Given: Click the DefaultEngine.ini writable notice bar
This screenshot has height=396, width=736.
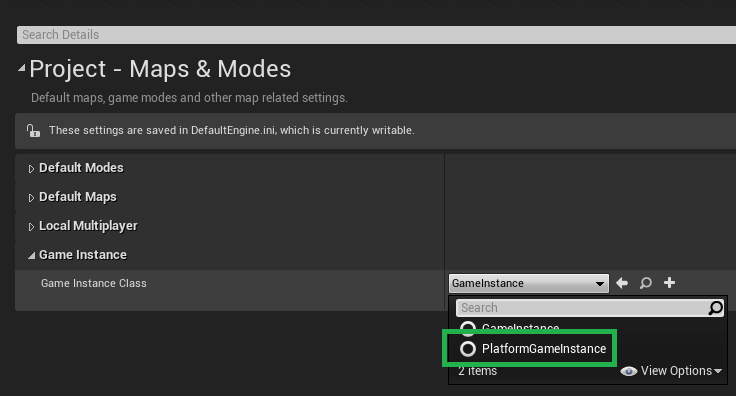Looking at the screenshot, I should point(376,130).
